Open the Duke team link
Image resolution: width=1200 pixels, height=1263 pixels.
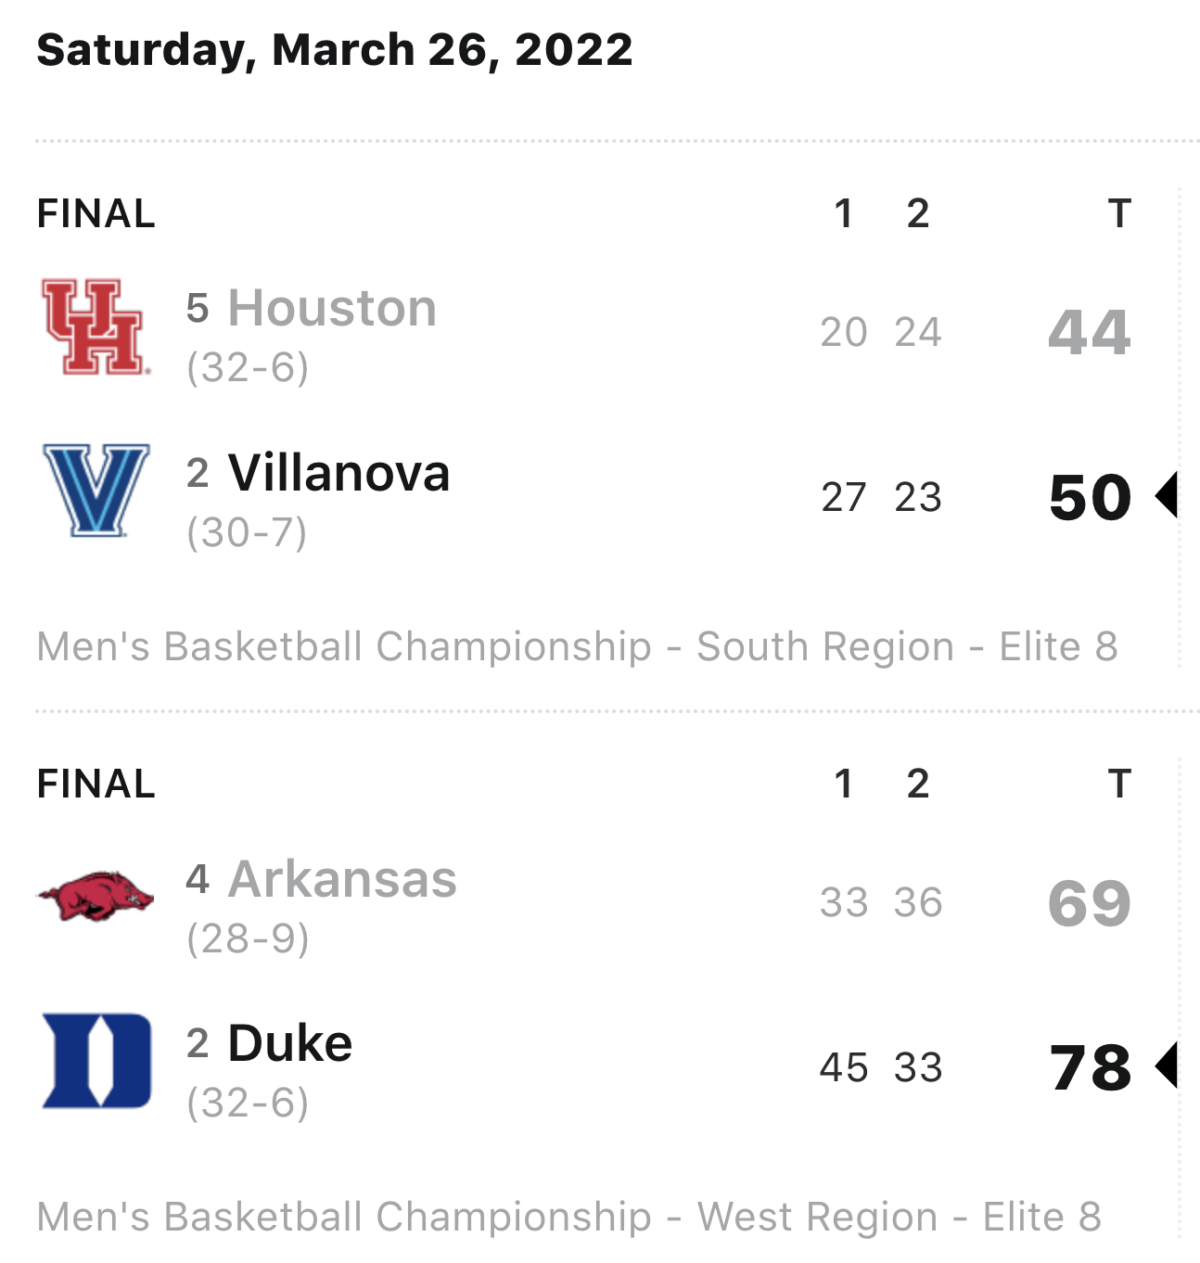[290, 1043]
